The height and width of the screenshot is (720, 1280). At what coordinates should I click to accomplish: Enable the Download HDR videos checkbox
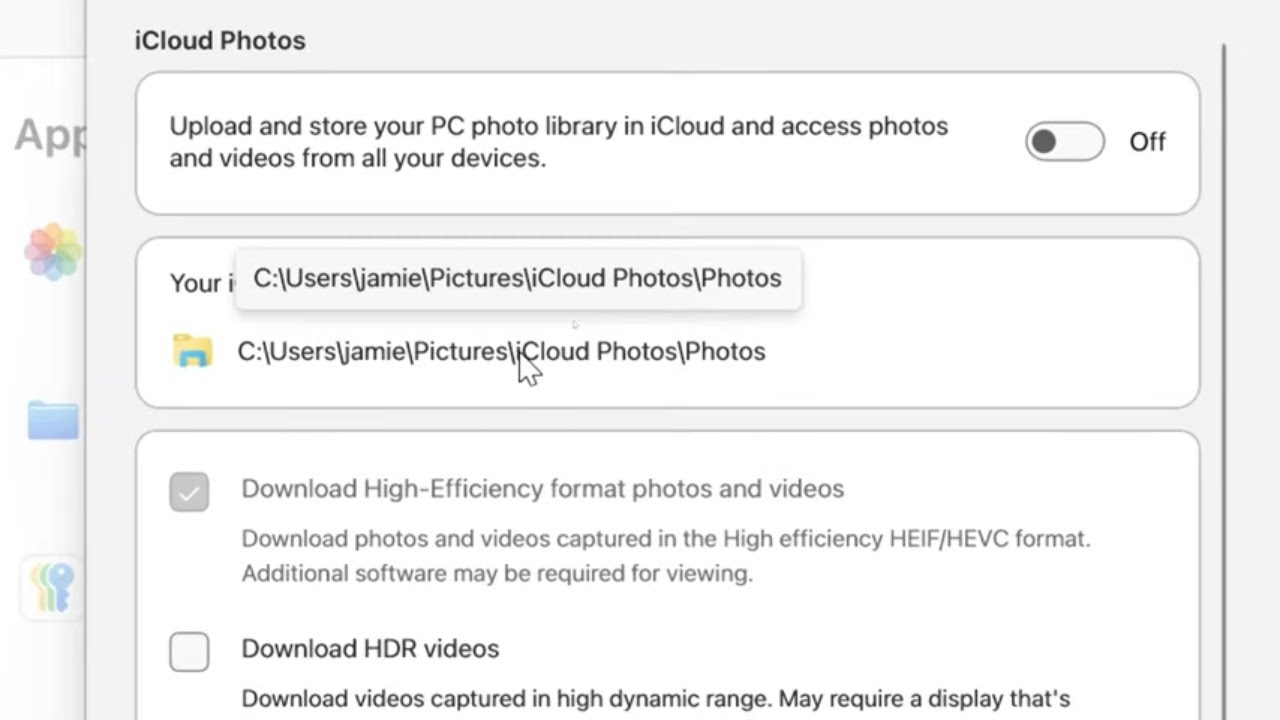[x=189, y=652]
